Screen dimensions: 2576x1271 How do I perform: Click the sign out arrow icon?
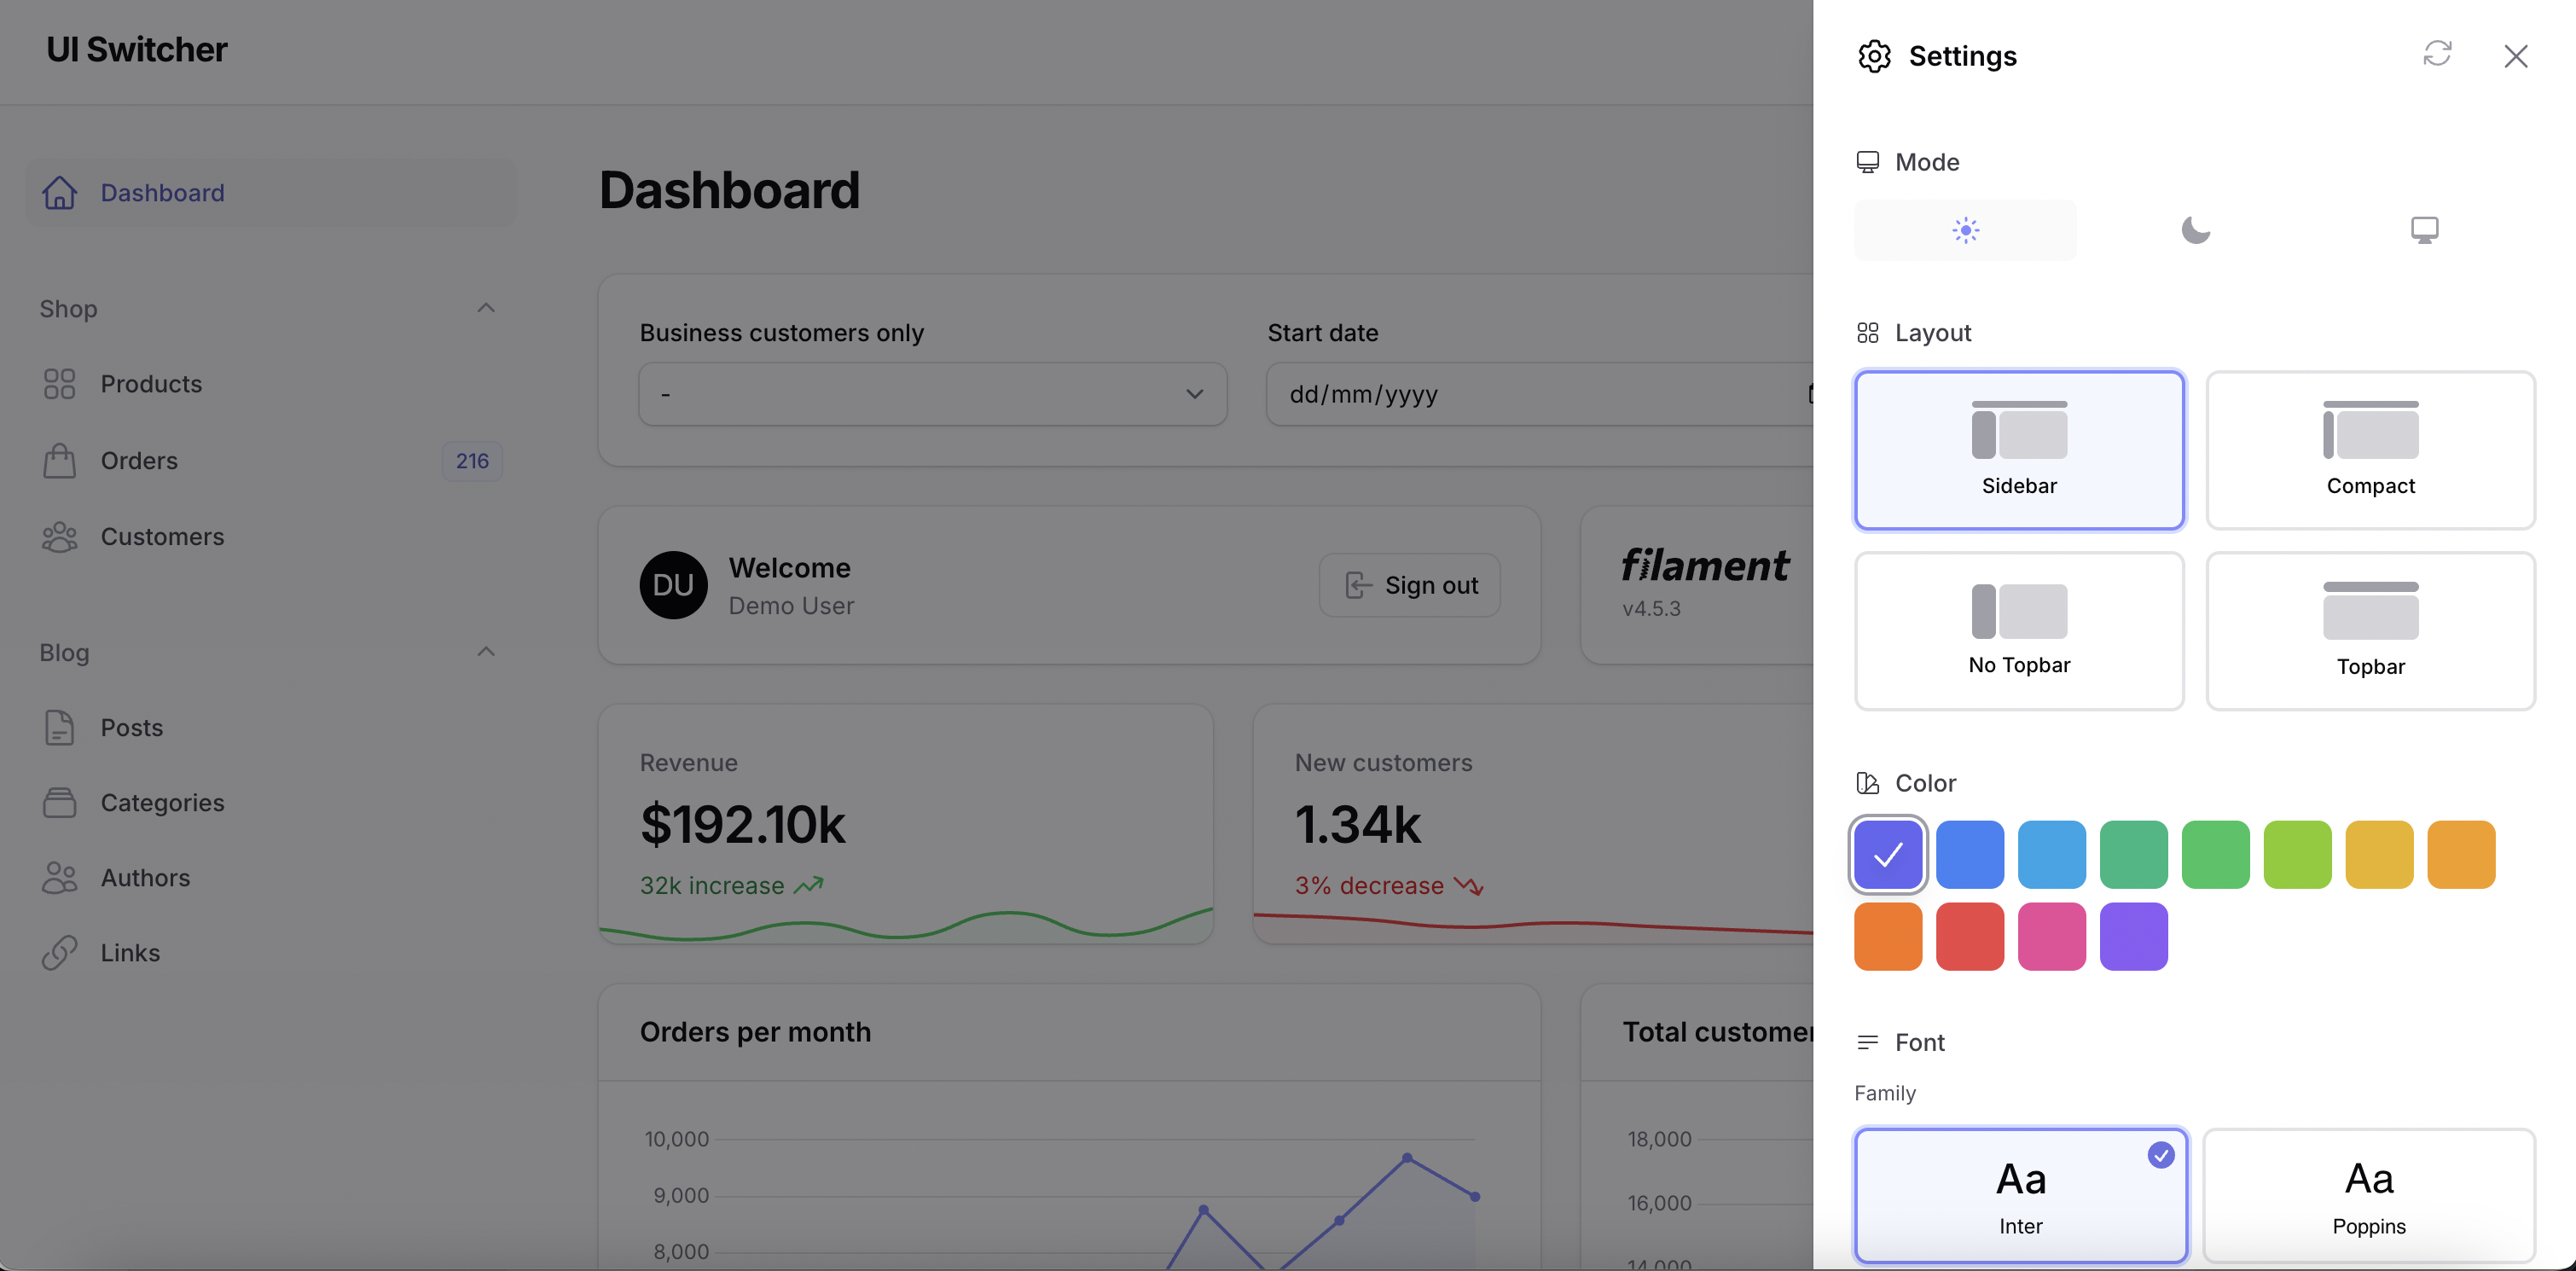pos(1358,585)
